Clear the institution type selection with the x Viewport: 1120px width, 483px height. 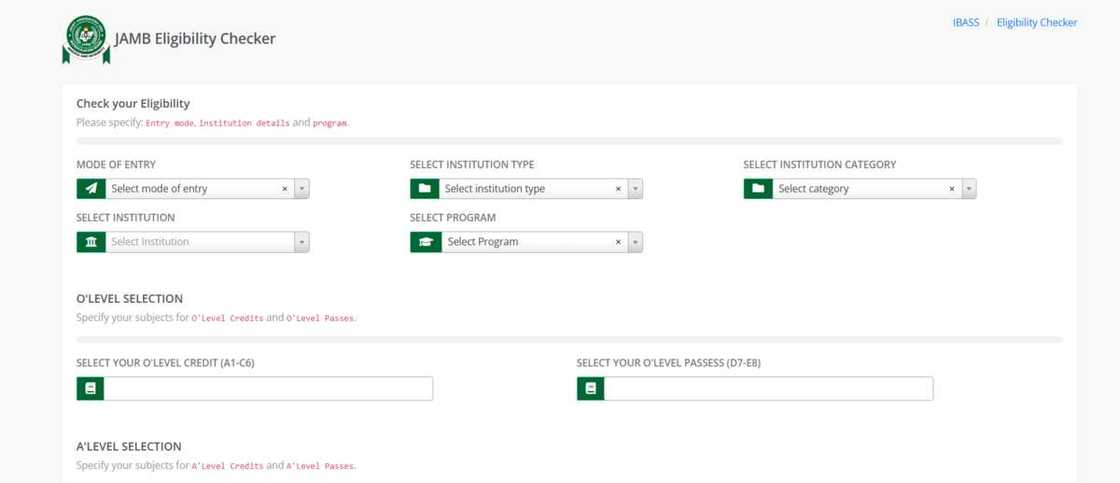[618, 189]
